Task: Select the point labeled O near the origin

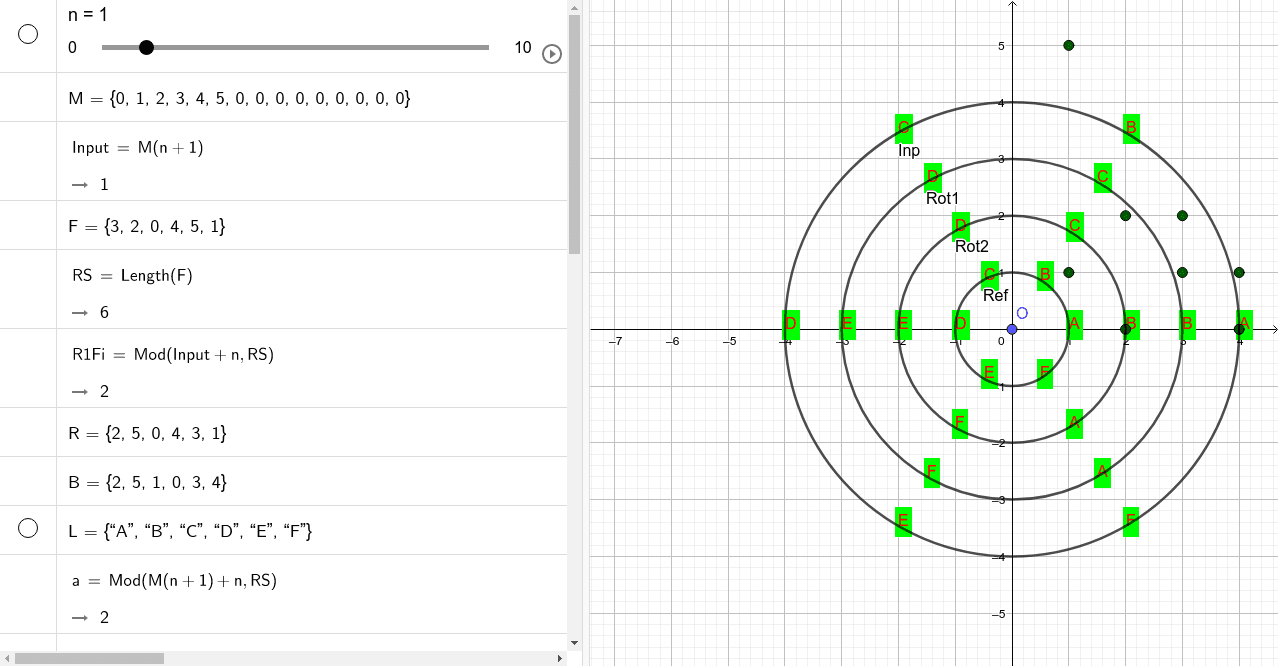Action: click(x=1021, y=312)
